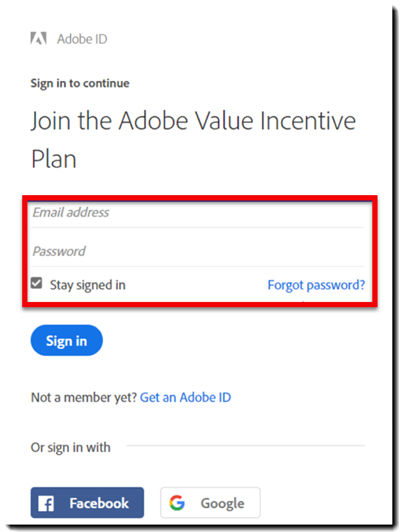Click the "Facebook" word on the button
The image size is (400, 532).
(x=99, y=503)
